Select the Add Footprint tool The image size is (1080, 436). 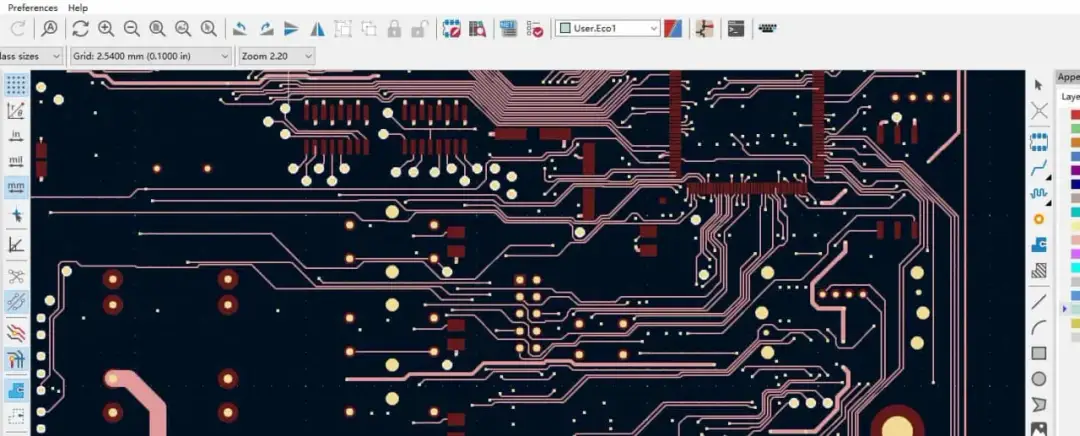point(1039,142)
